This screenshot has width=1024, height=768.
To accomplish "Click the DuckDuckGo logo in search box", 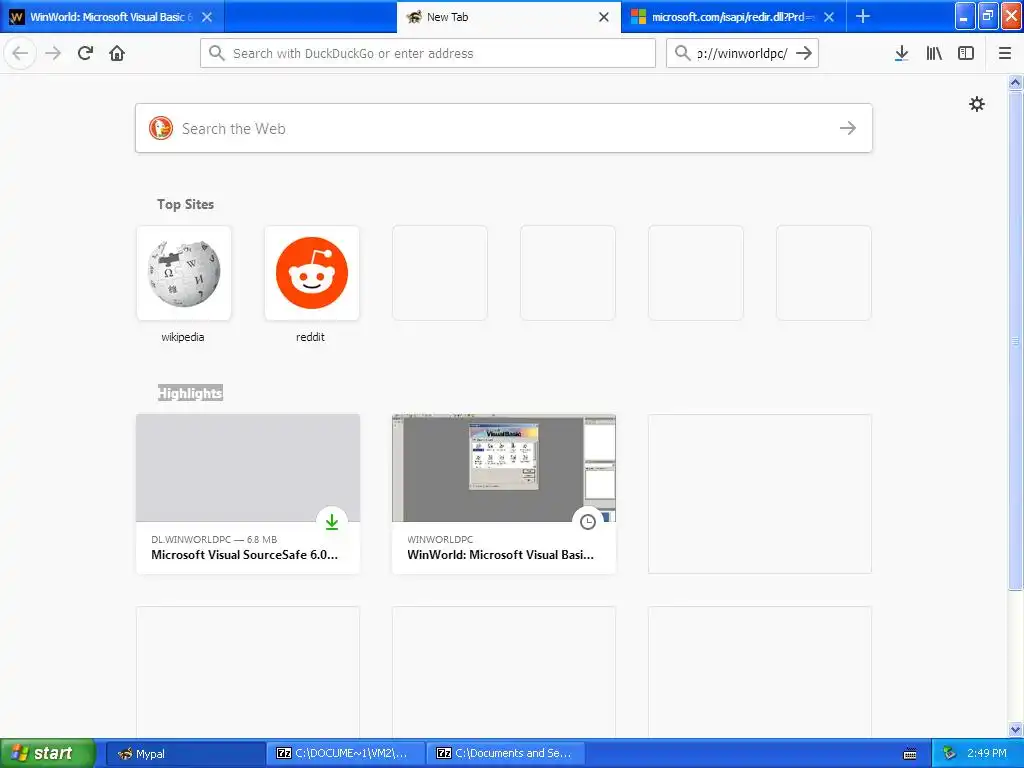I will (161, 128).
